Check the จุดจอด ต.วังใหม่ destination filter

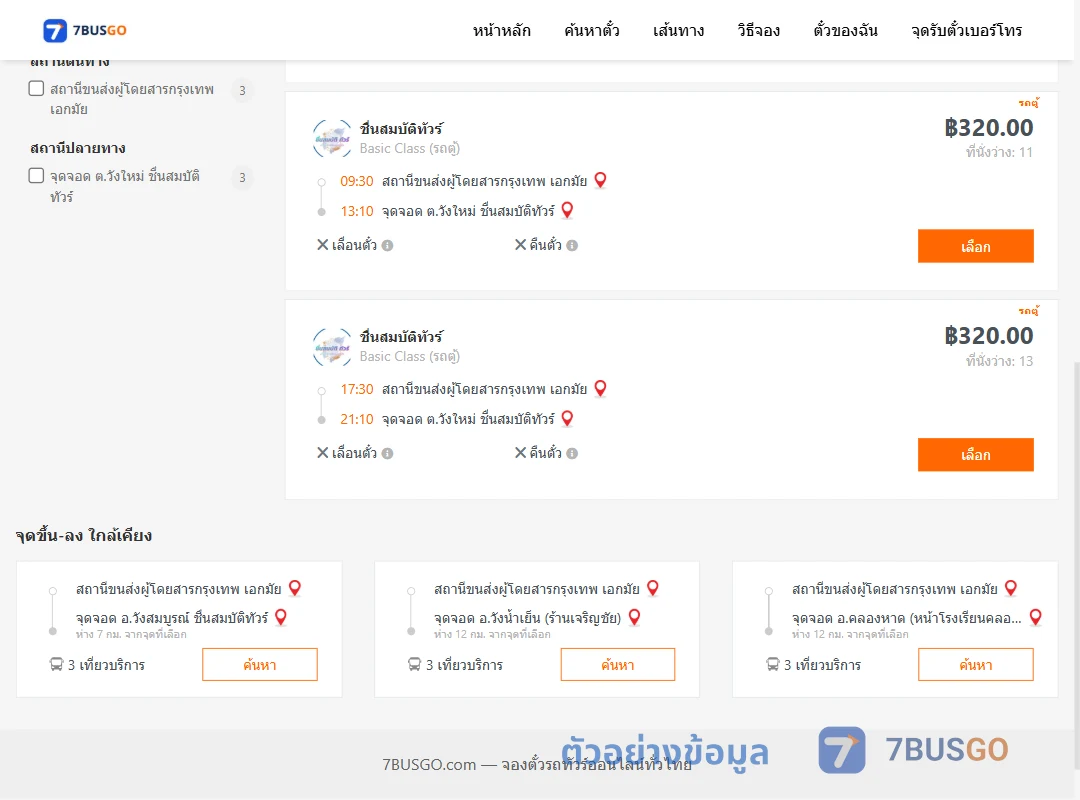[x=37, y=175]
